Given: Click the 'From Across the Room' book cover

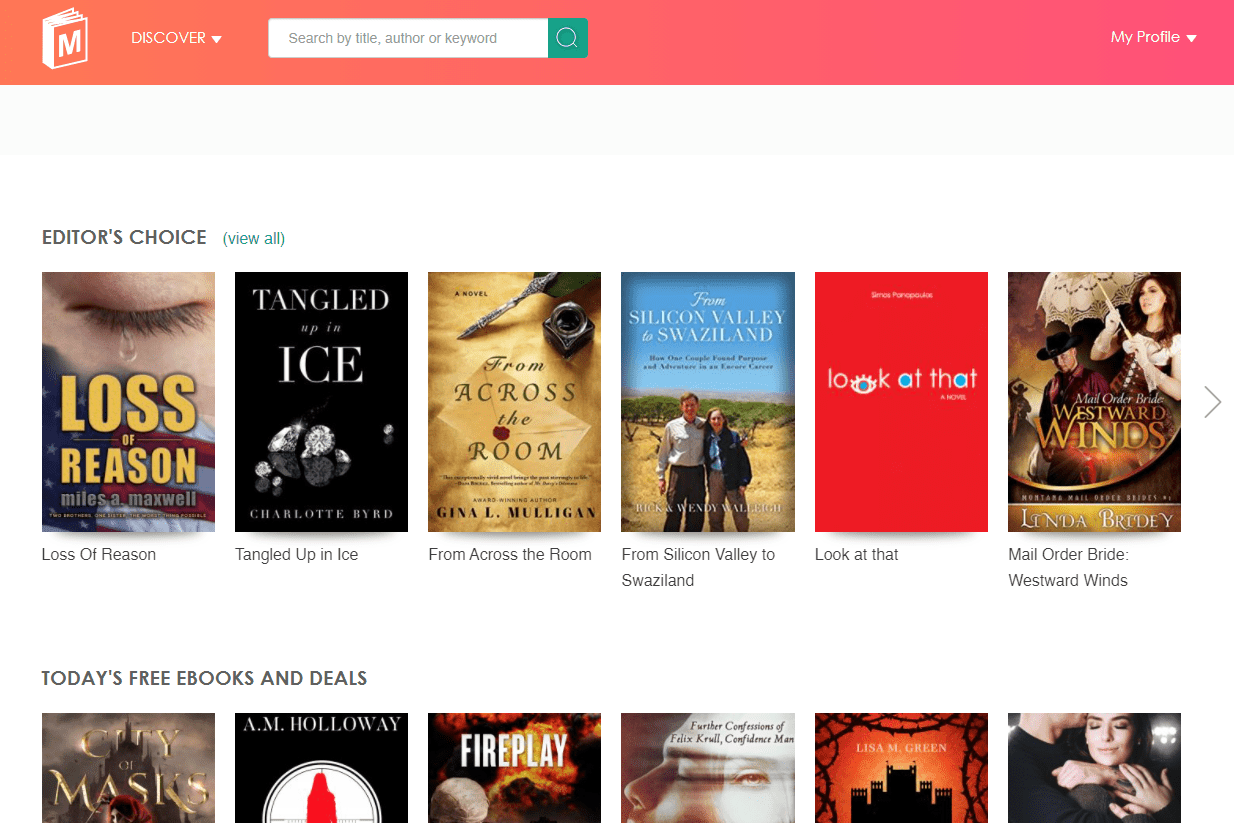Looking at the screenshot, I should click(514, 401).
